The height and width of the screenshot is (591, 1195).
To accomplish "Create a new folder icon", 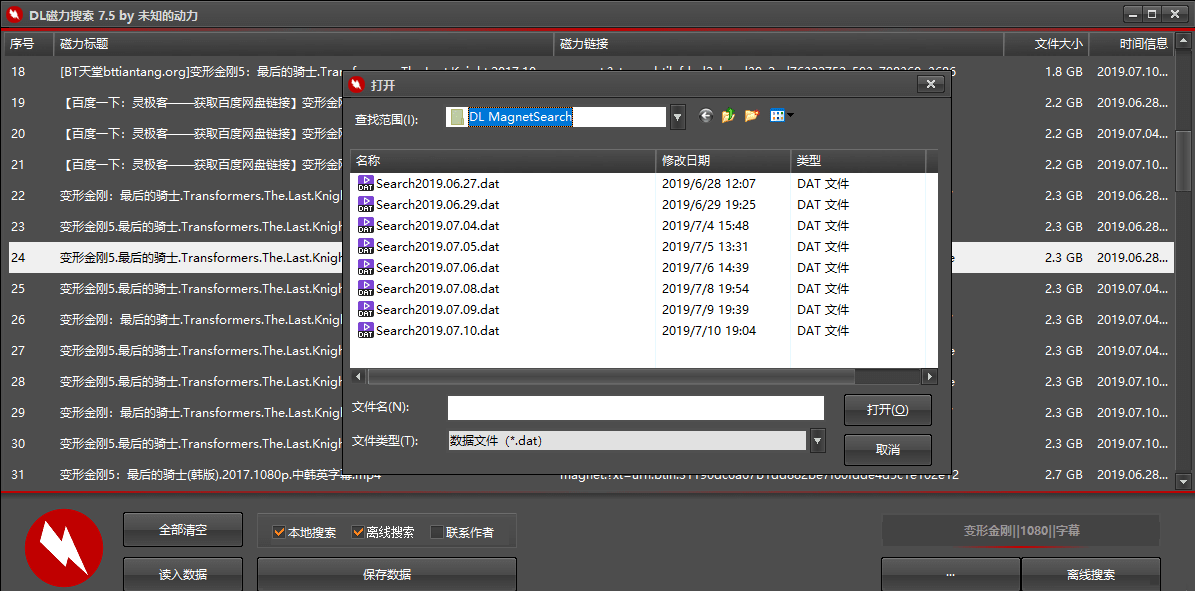I will click(x=752, y=116).
